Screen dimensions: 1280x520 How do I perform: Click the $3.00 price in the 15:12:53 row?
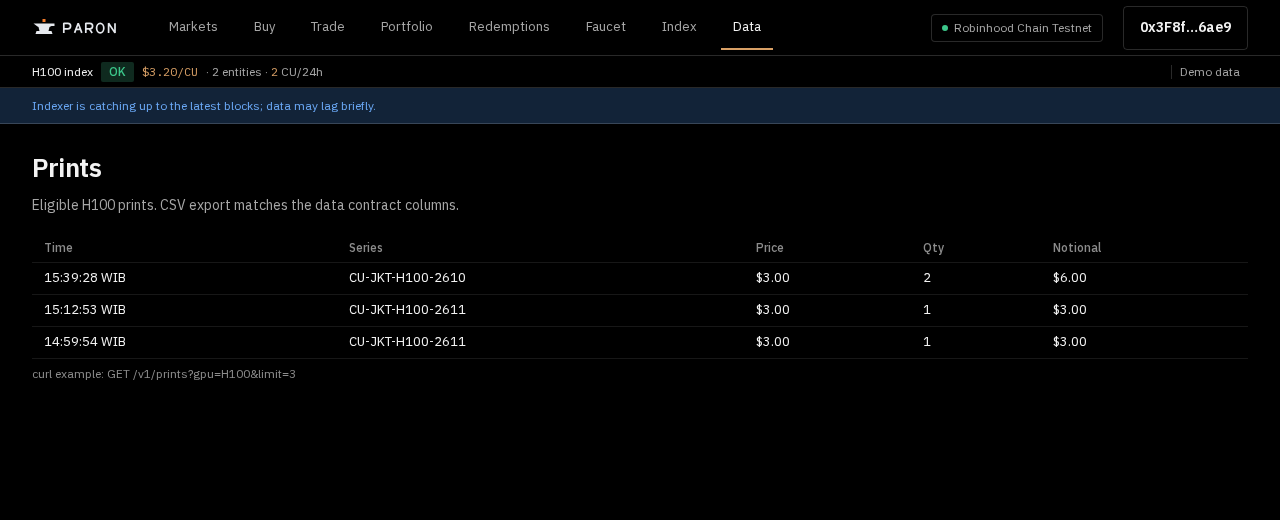(x=773, y=310)
